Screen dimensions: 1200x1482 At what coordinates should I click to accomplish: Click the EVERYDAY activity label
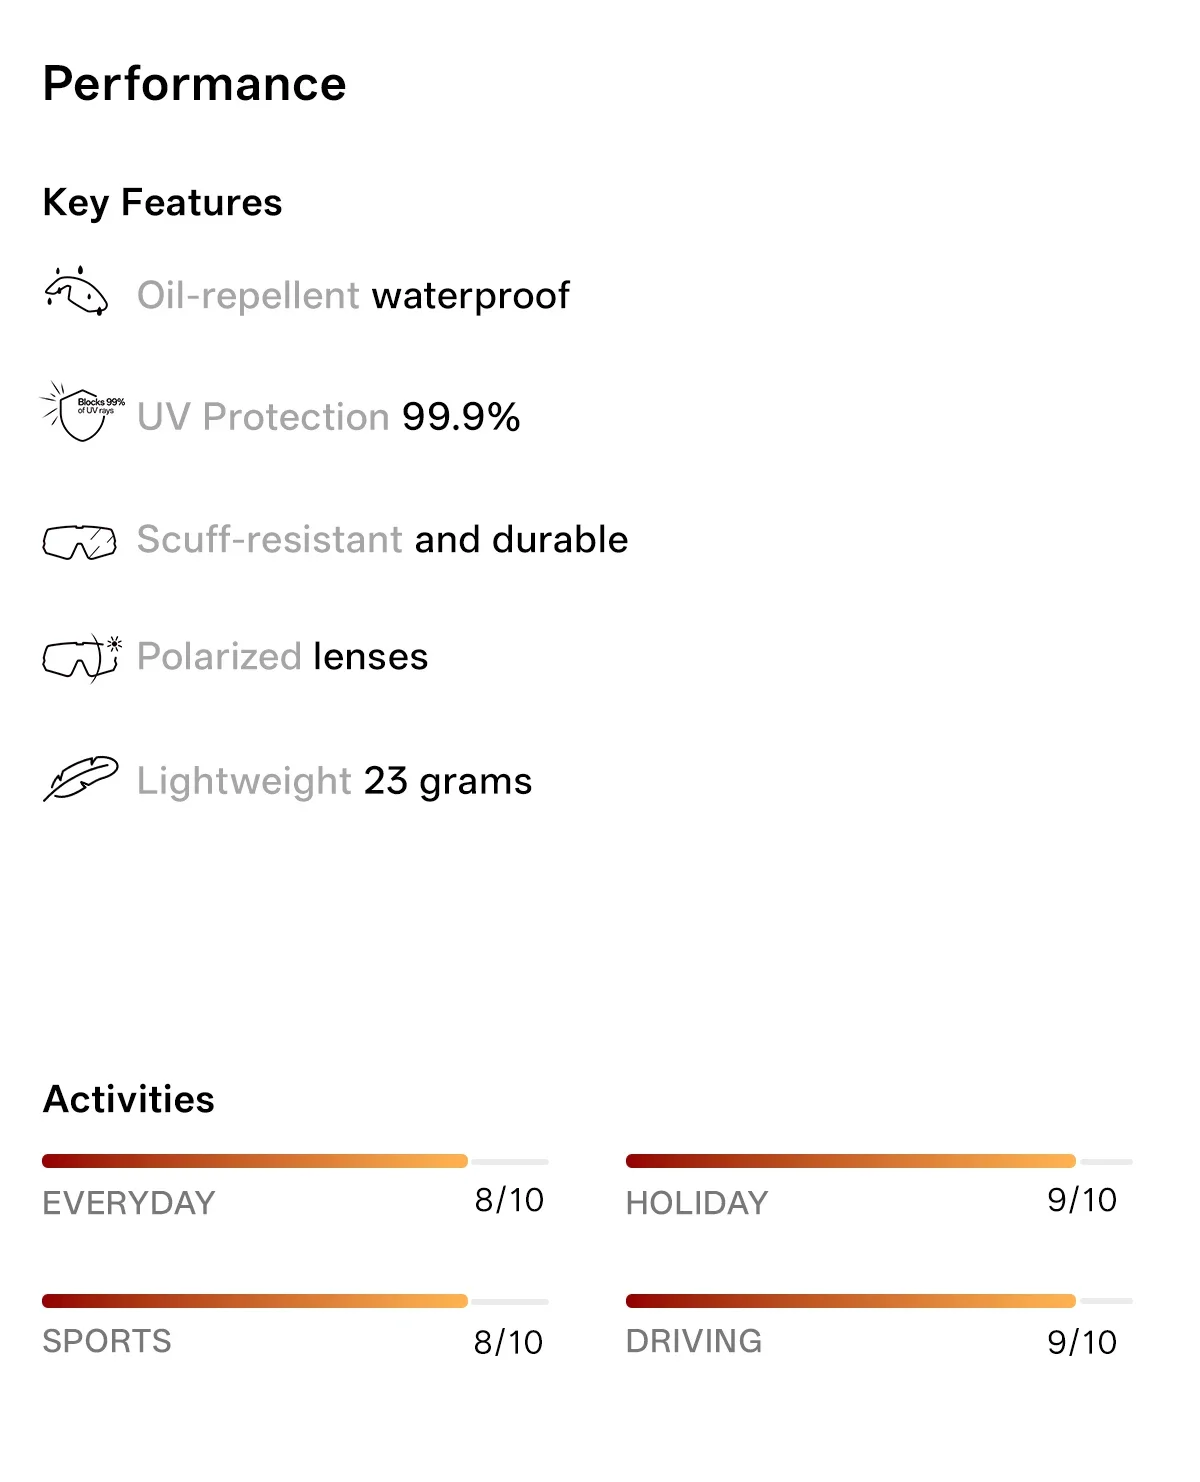tap(129, 1202)
